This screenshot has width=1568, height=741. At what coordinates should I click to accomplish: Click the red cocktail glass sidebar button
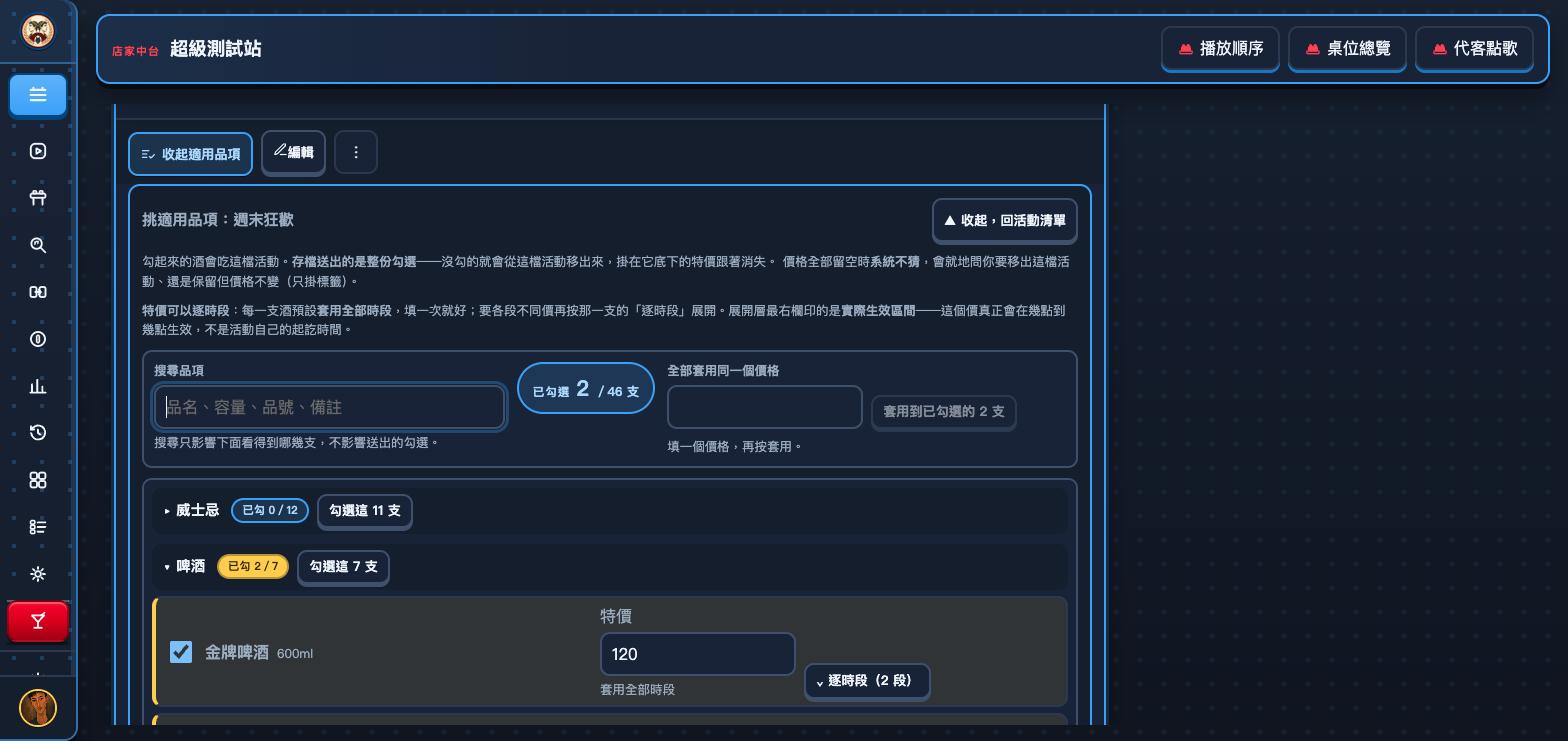pos(38,621)
